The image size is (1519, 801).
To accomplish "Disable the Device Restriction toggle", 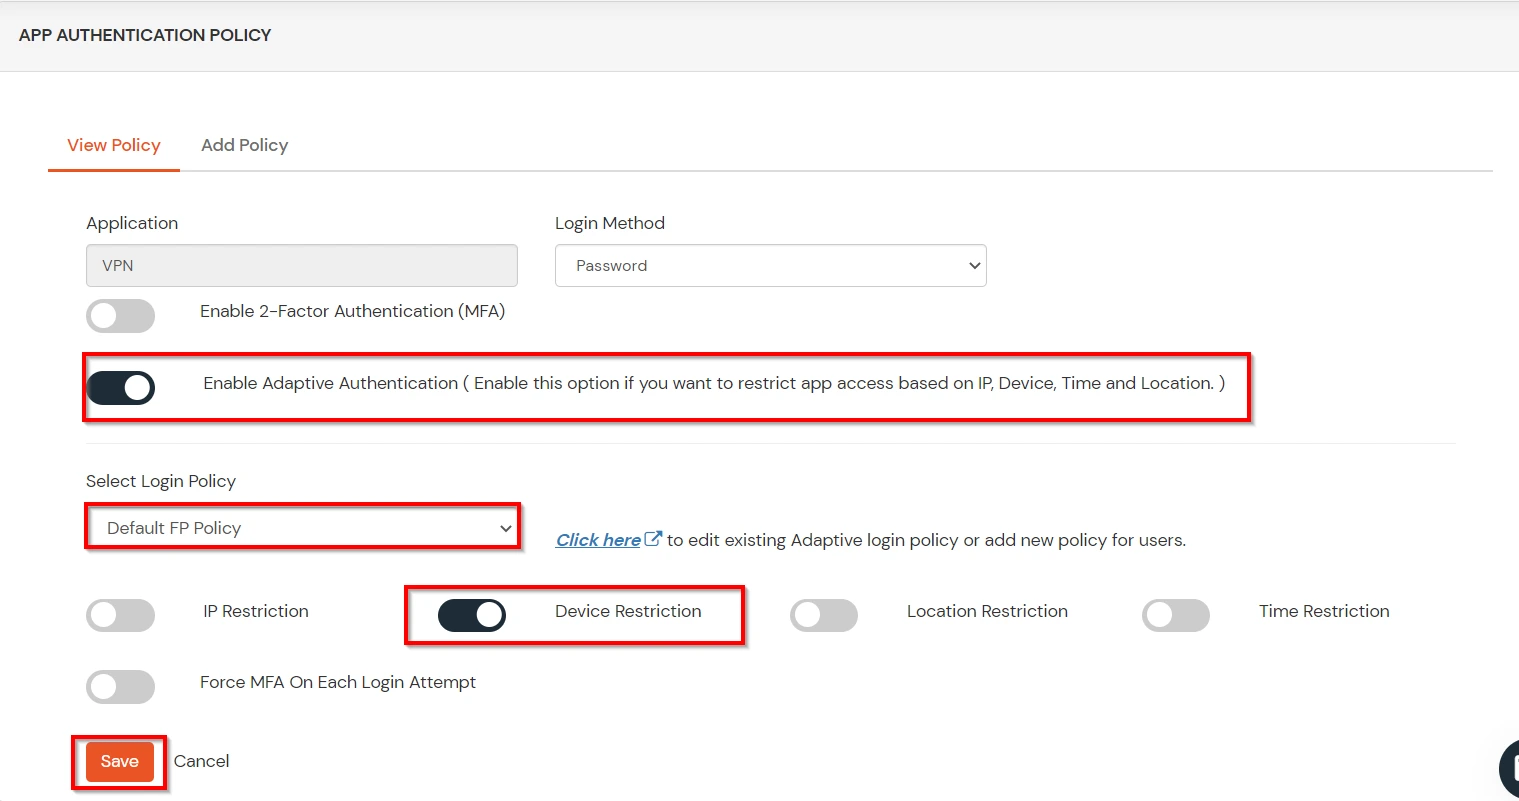I will point(472,615).
